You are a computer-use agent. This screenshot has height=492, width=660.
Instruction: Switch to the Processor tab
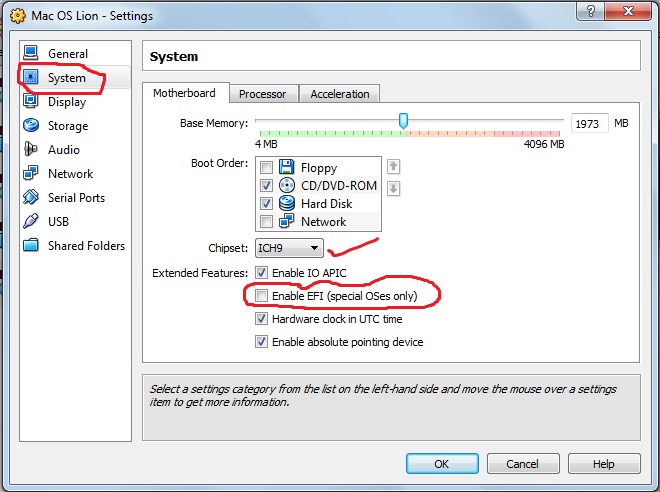click(263, 94)
